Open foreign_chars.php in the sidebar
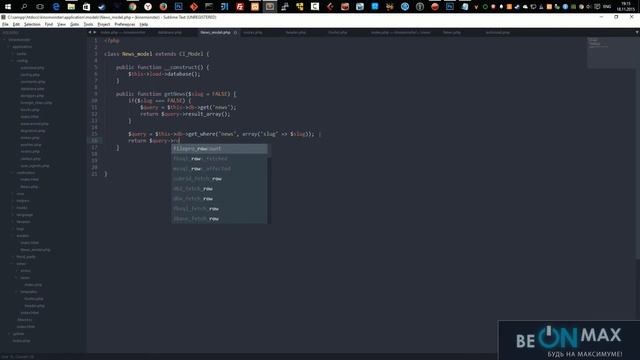 tap(36, 103)
